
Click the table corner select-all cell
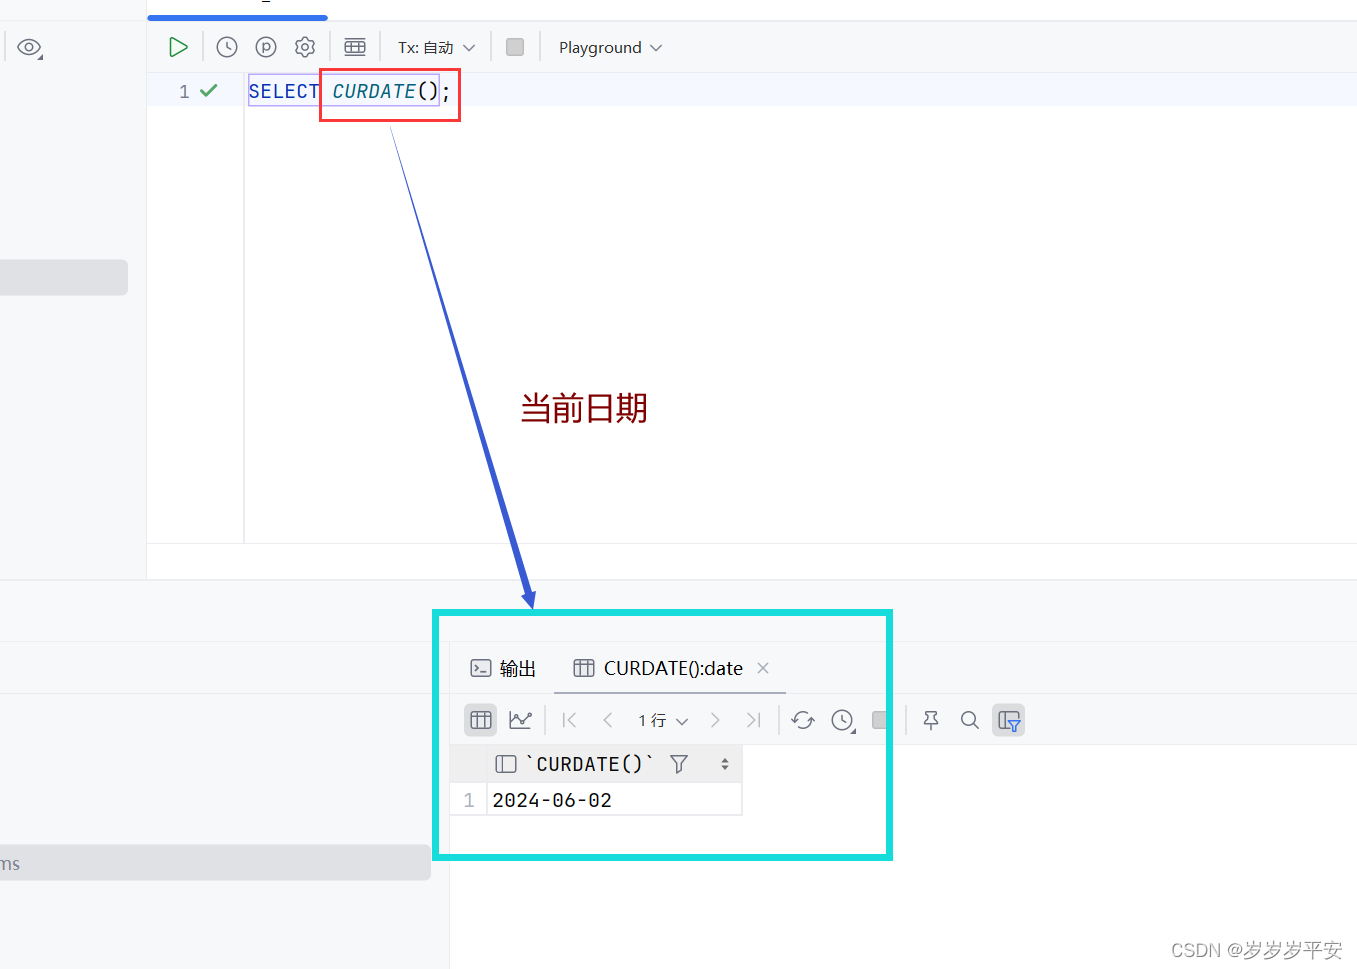tap(469, 764)
